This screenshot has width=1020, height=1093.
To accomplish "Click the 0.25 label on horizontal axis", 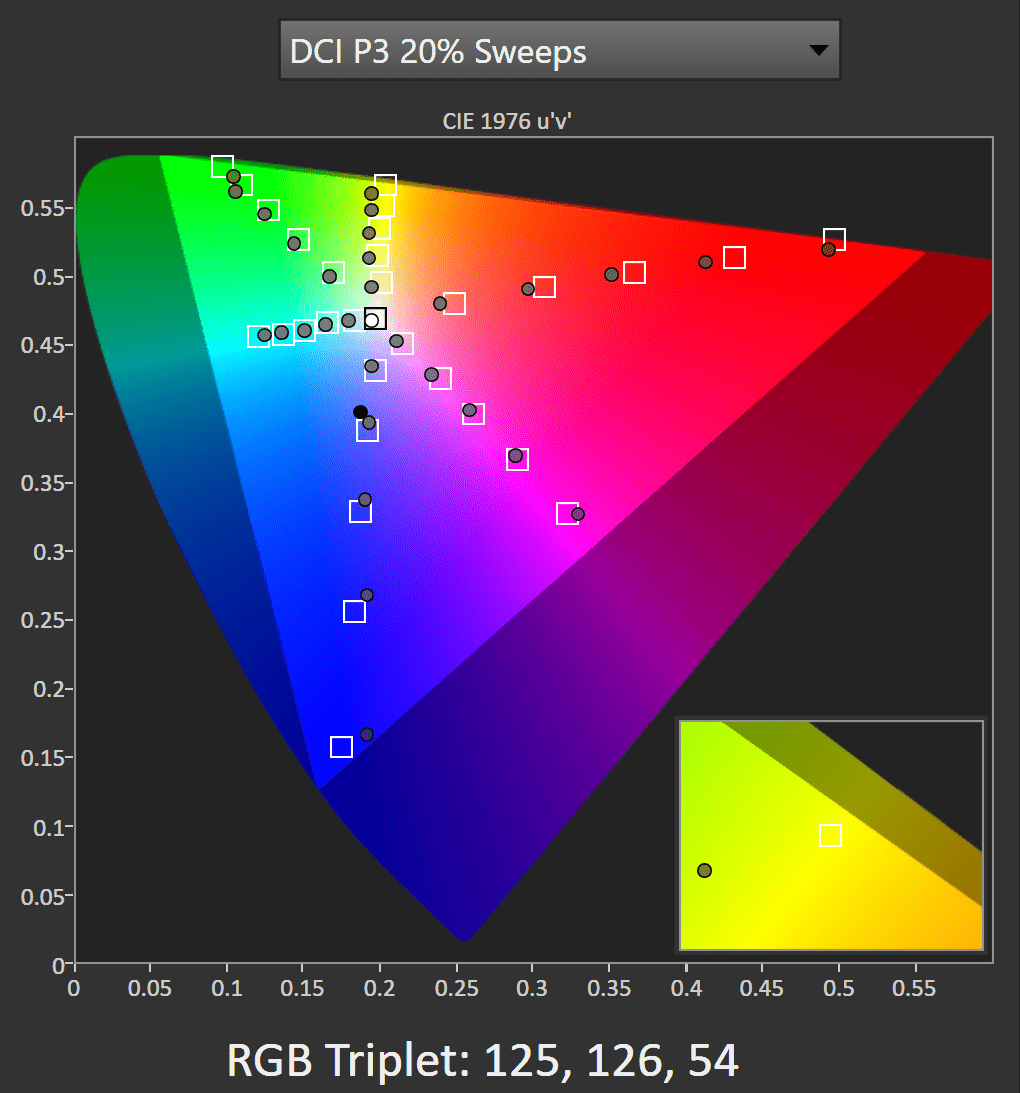I will tap(456, 988).
